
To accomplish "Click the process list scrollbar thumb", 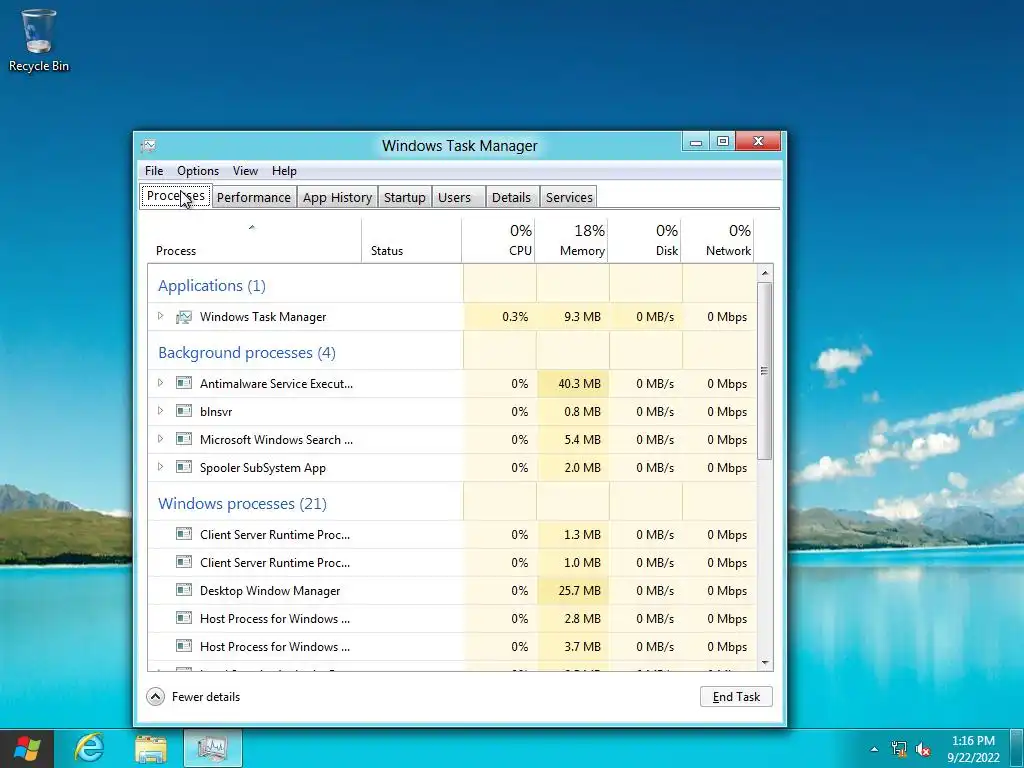I will coord(765,371).
